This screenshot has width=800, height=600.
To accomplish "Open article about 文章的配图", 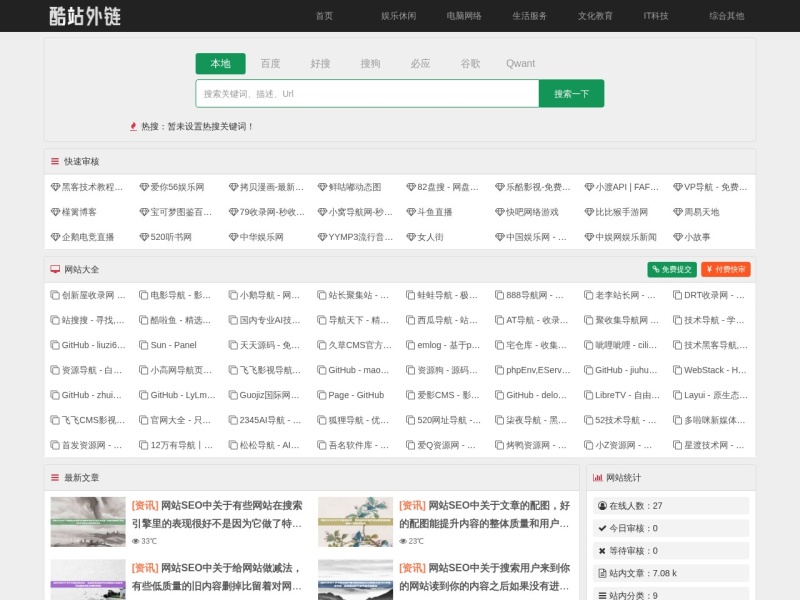I will pyautogui.click(x=484, y=514).
